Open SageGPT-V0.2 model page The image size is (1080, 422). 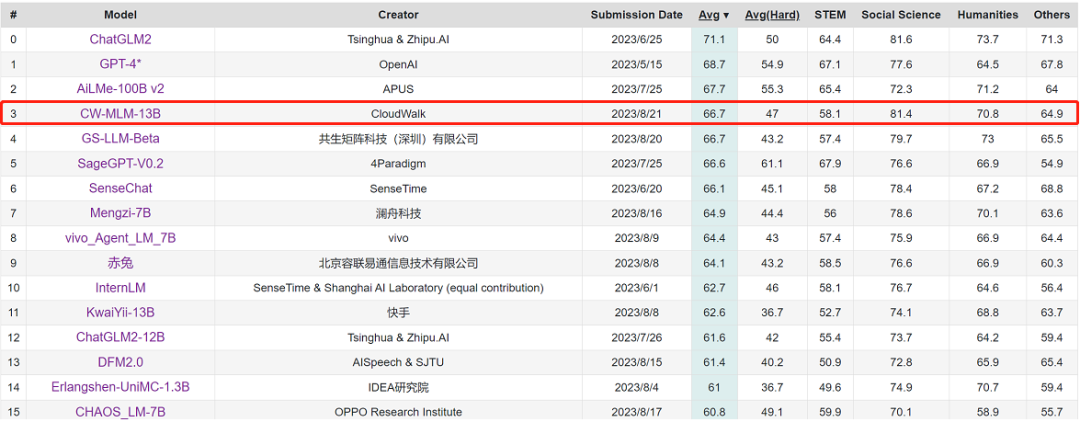[x=120, y=163]
